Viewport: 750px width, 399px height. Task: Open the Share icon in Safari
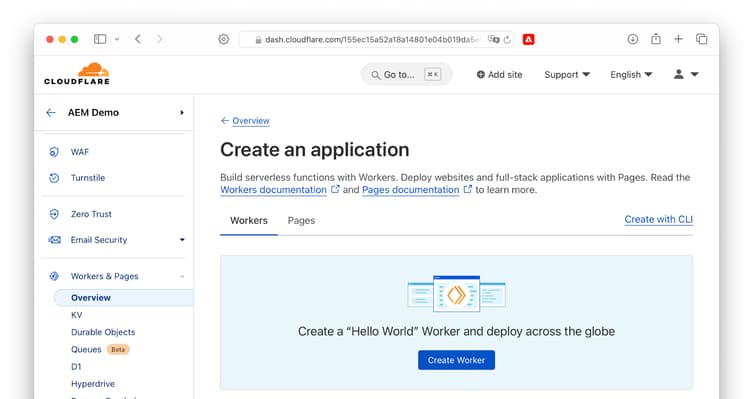tap(656, 39)
